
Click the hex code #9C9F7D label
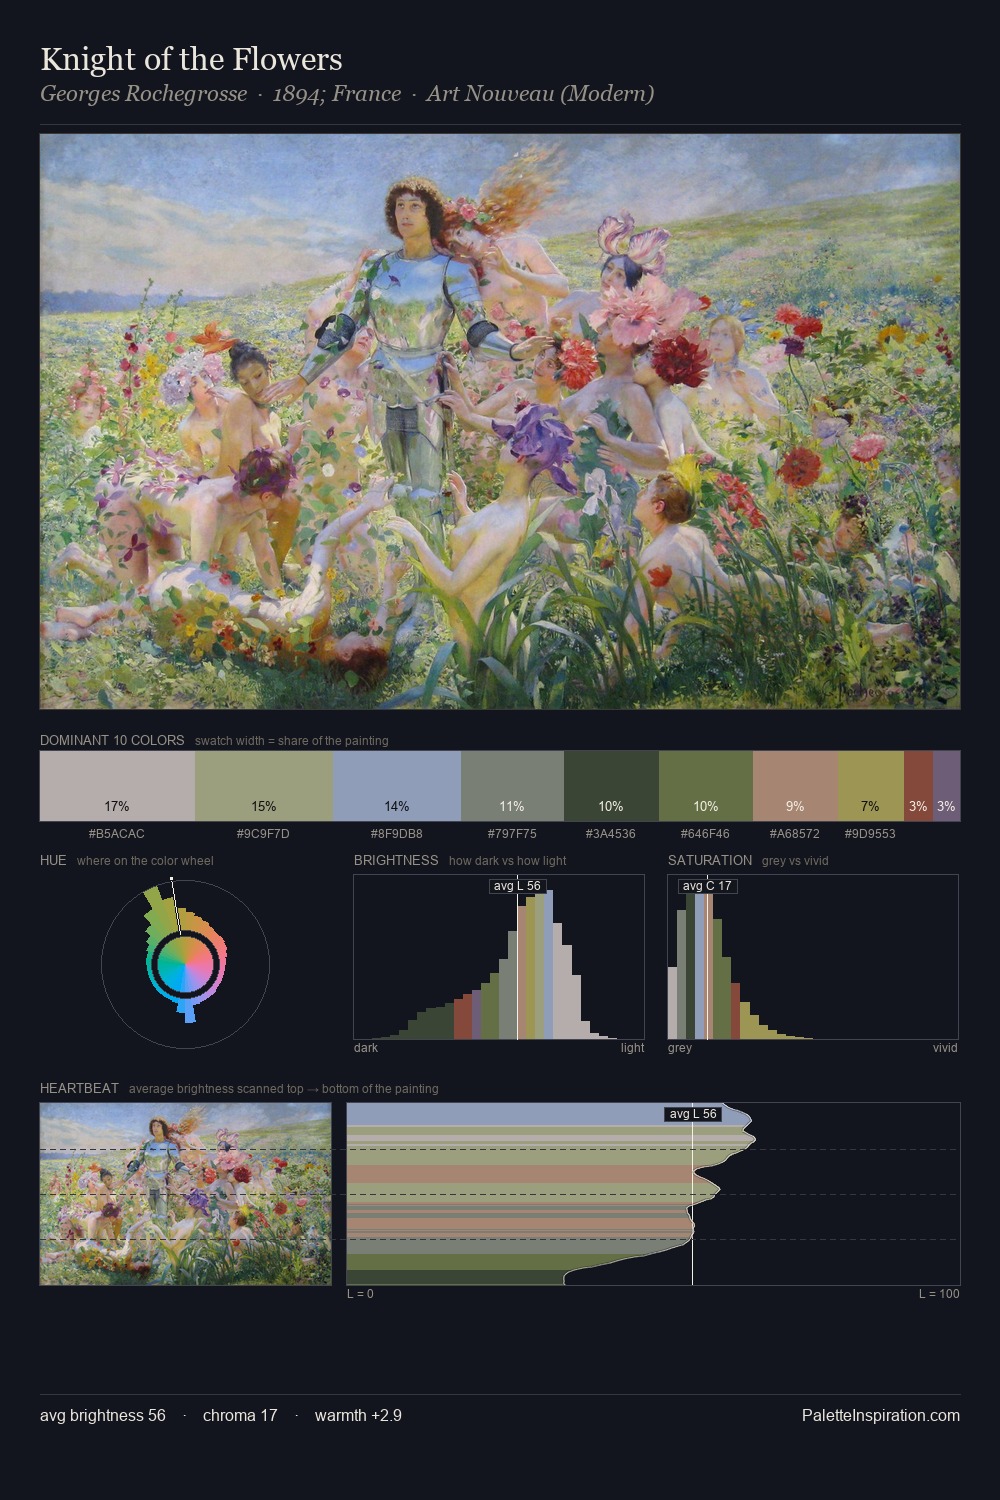[x=263, y=833]
